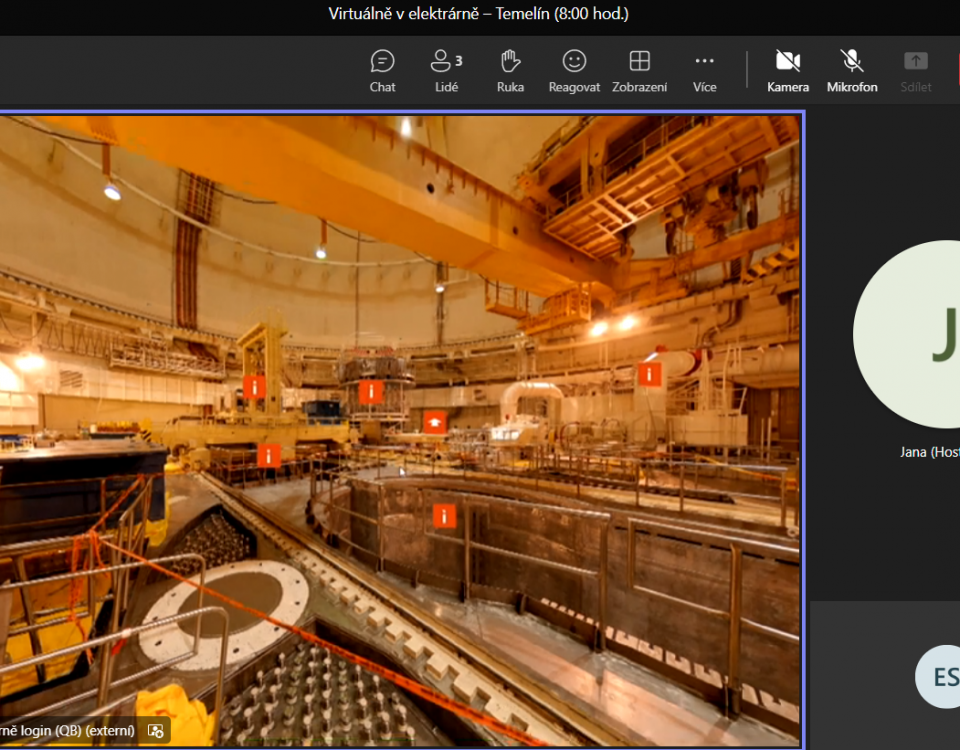Open the Chat panel

coord(382,71)
